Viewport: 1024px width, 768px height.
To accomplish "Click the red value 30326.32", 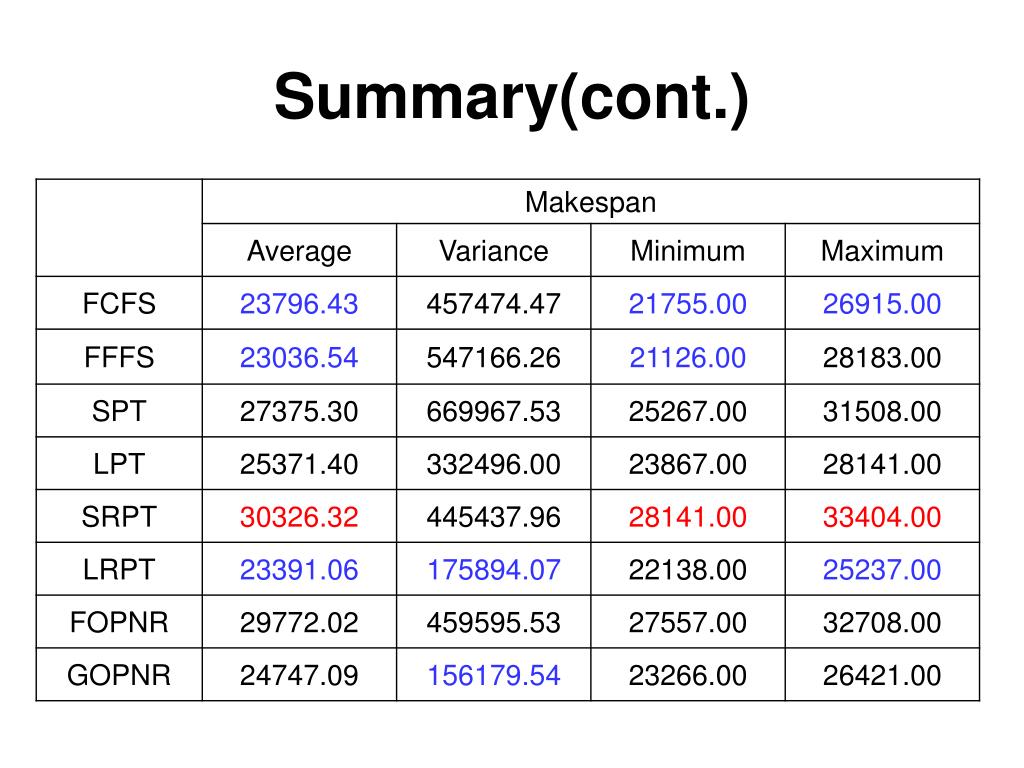I will point(299,517).
